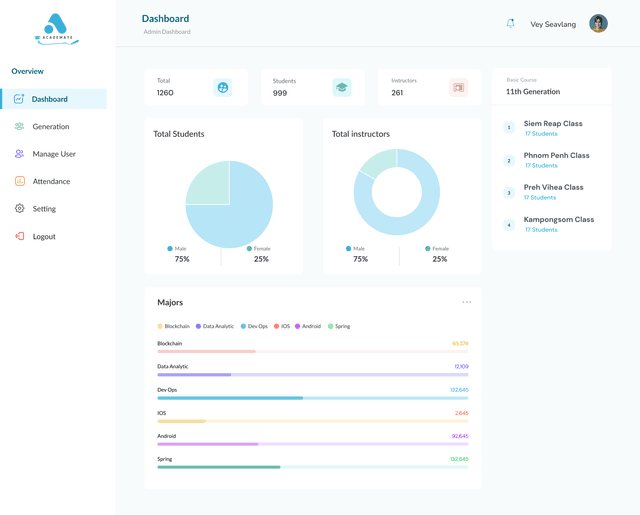Image resolution: width=640 pixels, height=515 pixels.
Task: Click the Setting gear icon
Action: pyautogui.click(x=20, y=209)
